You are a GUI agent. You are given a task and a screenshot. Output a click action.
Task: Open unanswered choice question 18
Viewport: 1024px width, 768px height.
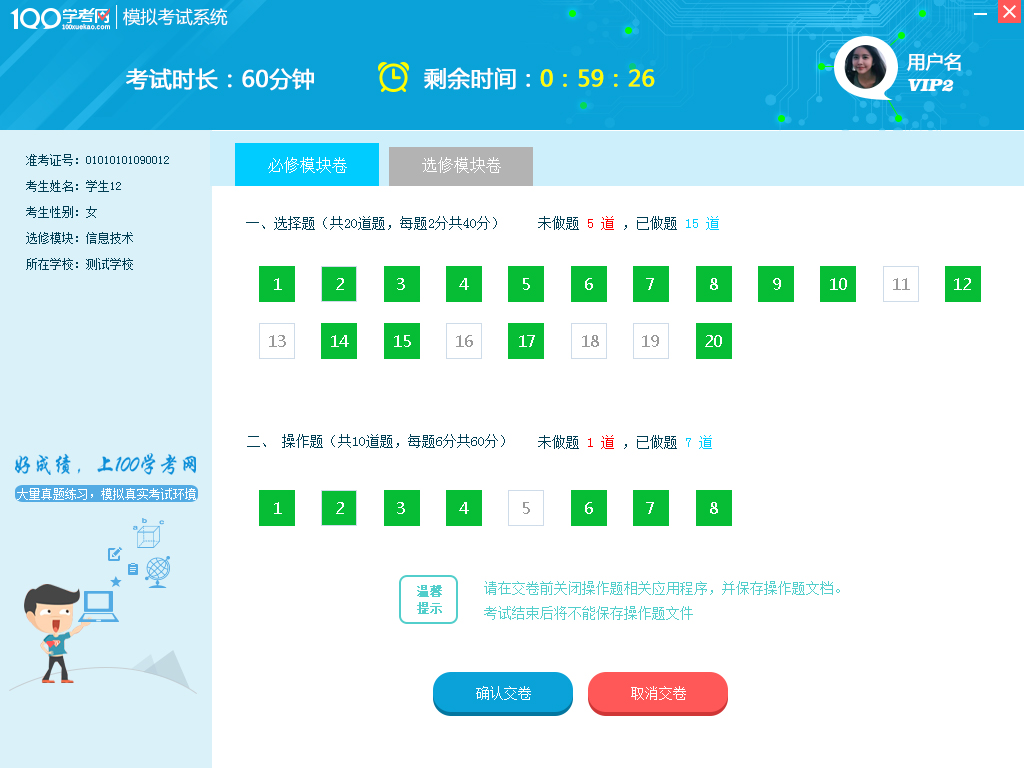588,341
